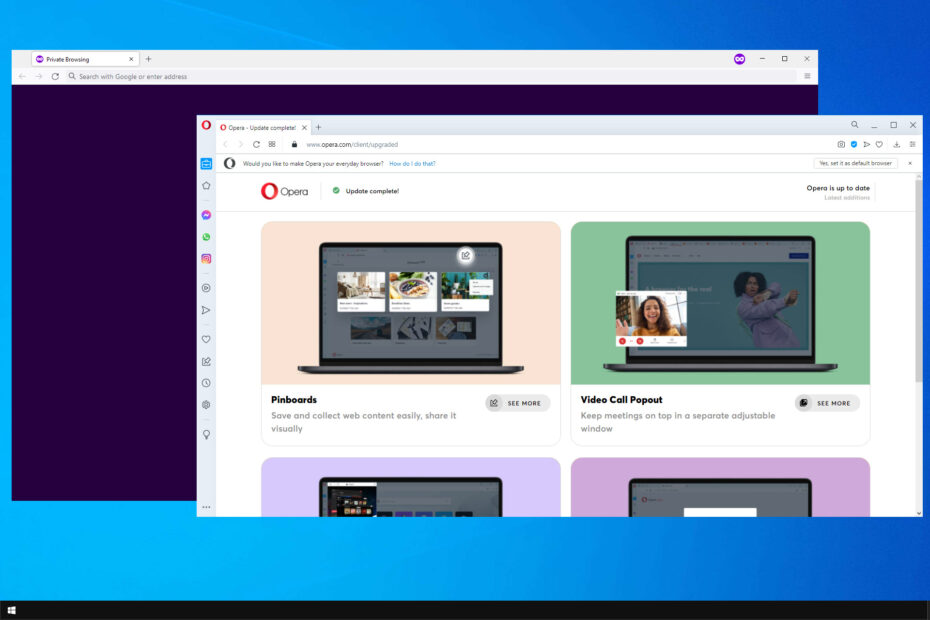
Task: Click the 'Video Call Popout' card heading
Action: 622,400
